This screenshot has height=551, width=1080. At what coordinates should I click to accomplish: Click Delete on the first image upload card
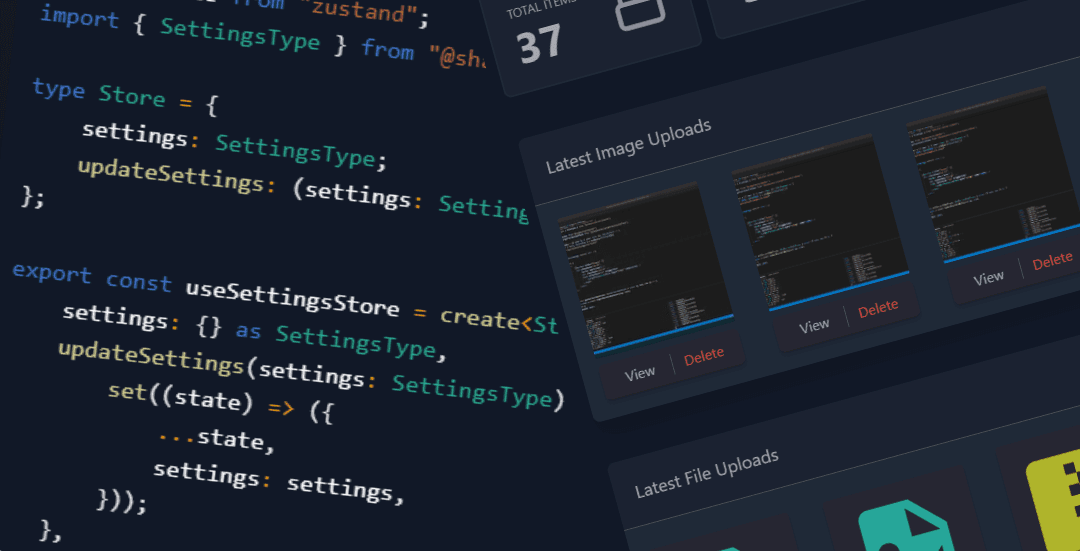tap(703, 356)
